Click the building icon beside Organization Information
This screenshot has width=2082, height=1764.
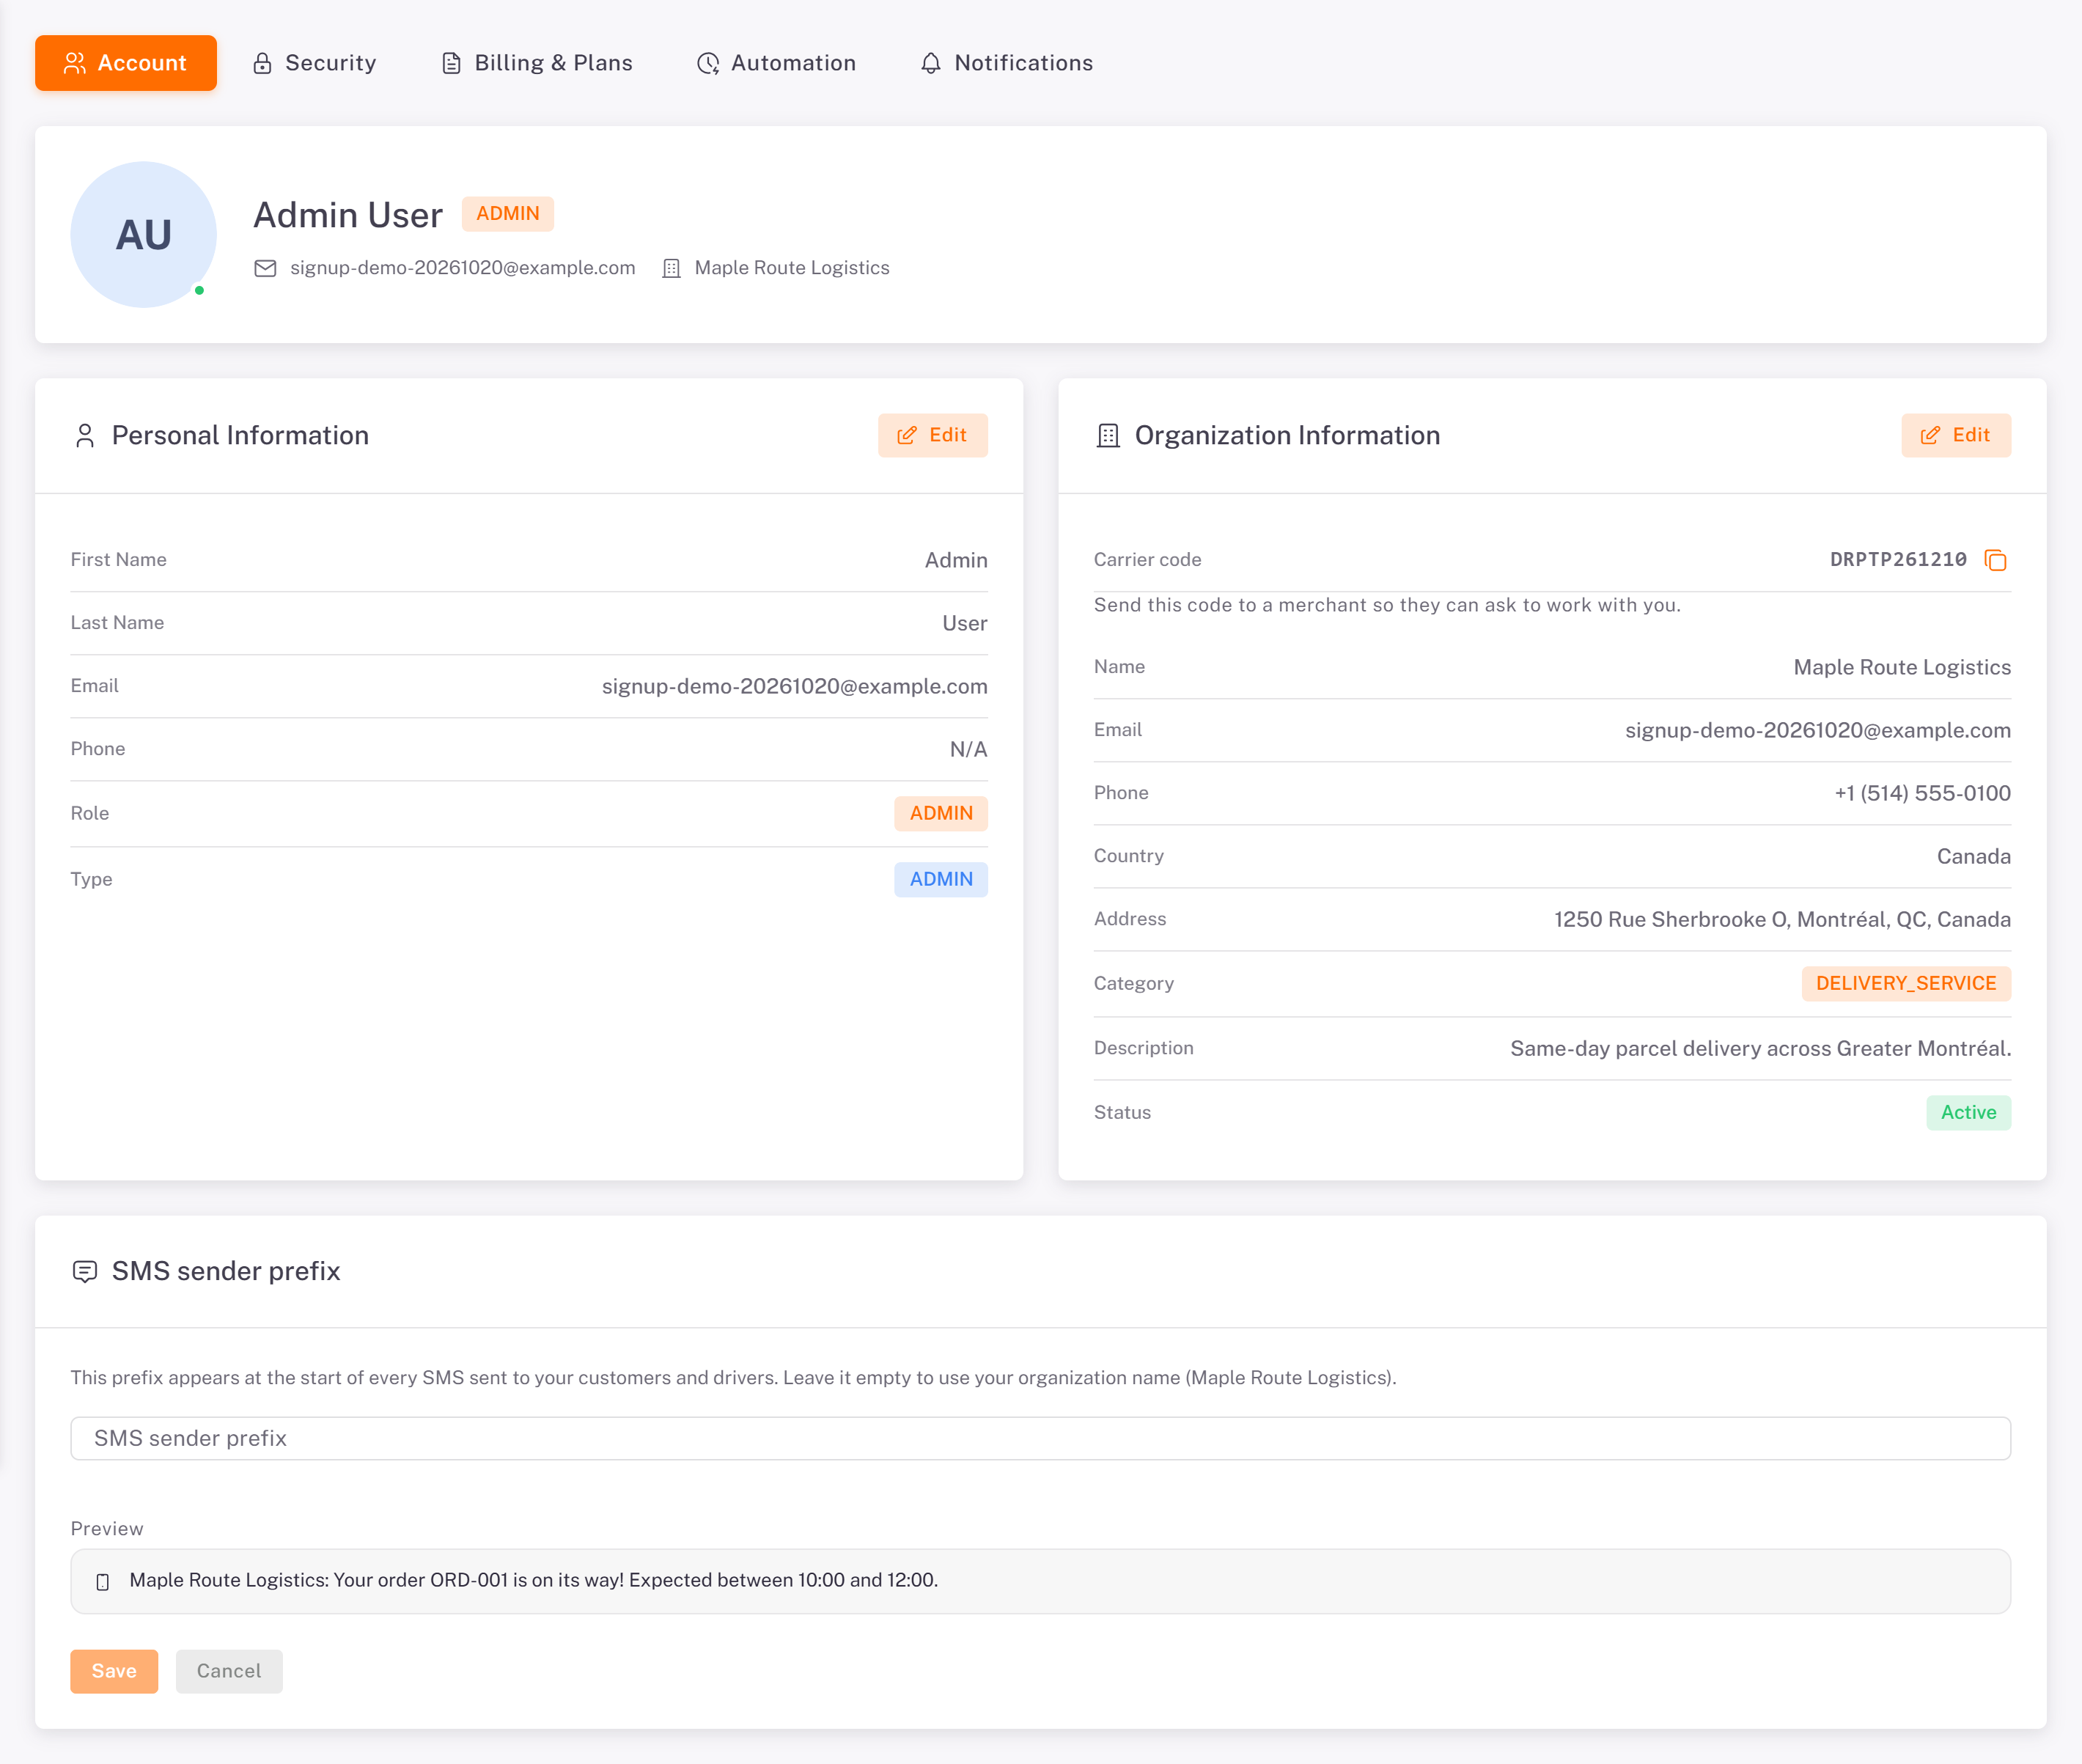pyautogui.click(x=1108, y=436)
